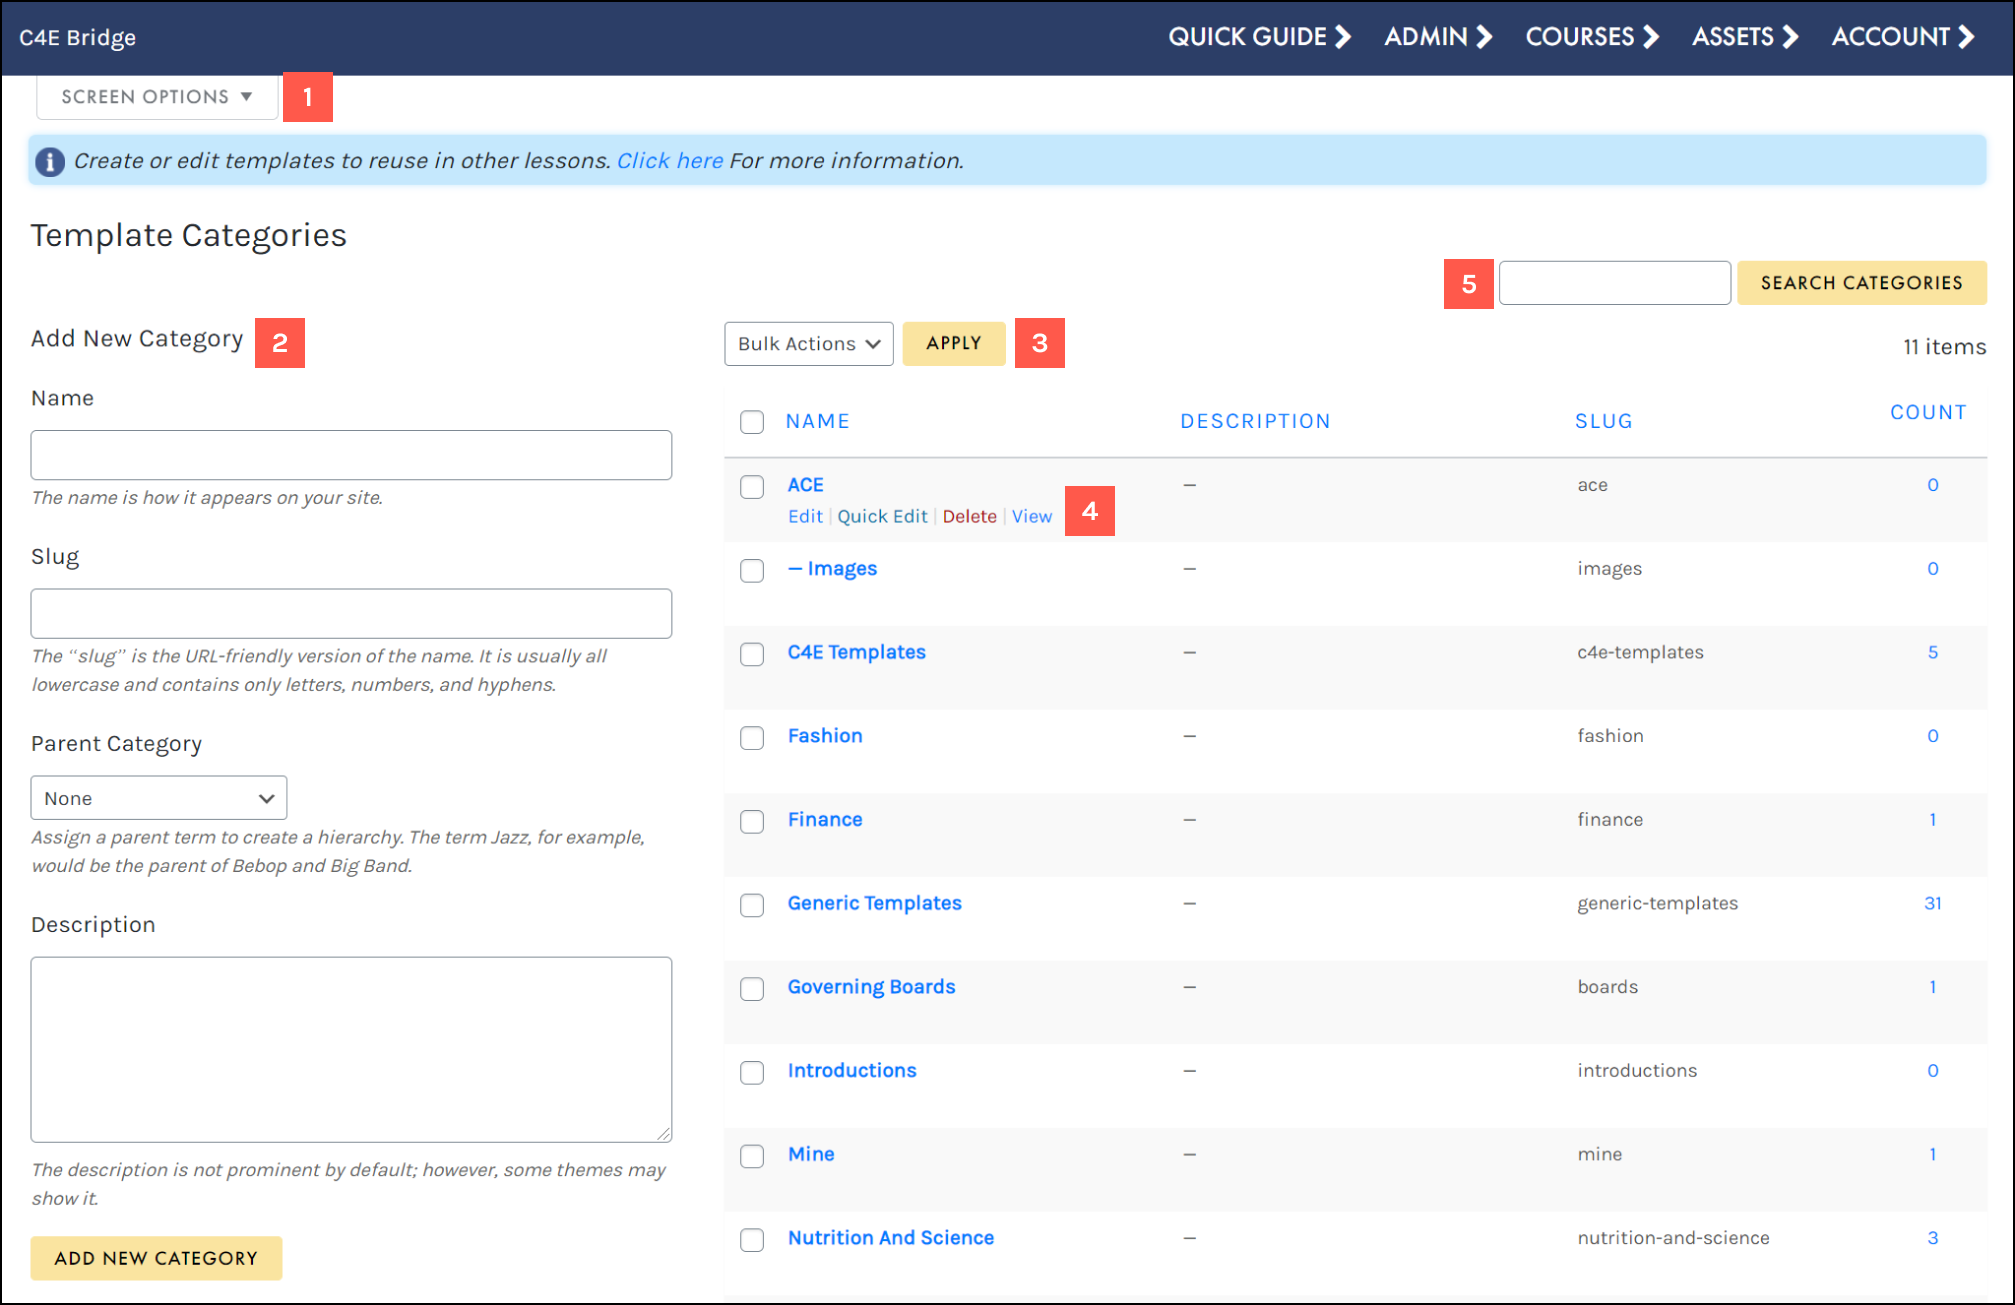Open the Finance category
Viewport: 2015px width, 1305px height.
pos(825,820)
